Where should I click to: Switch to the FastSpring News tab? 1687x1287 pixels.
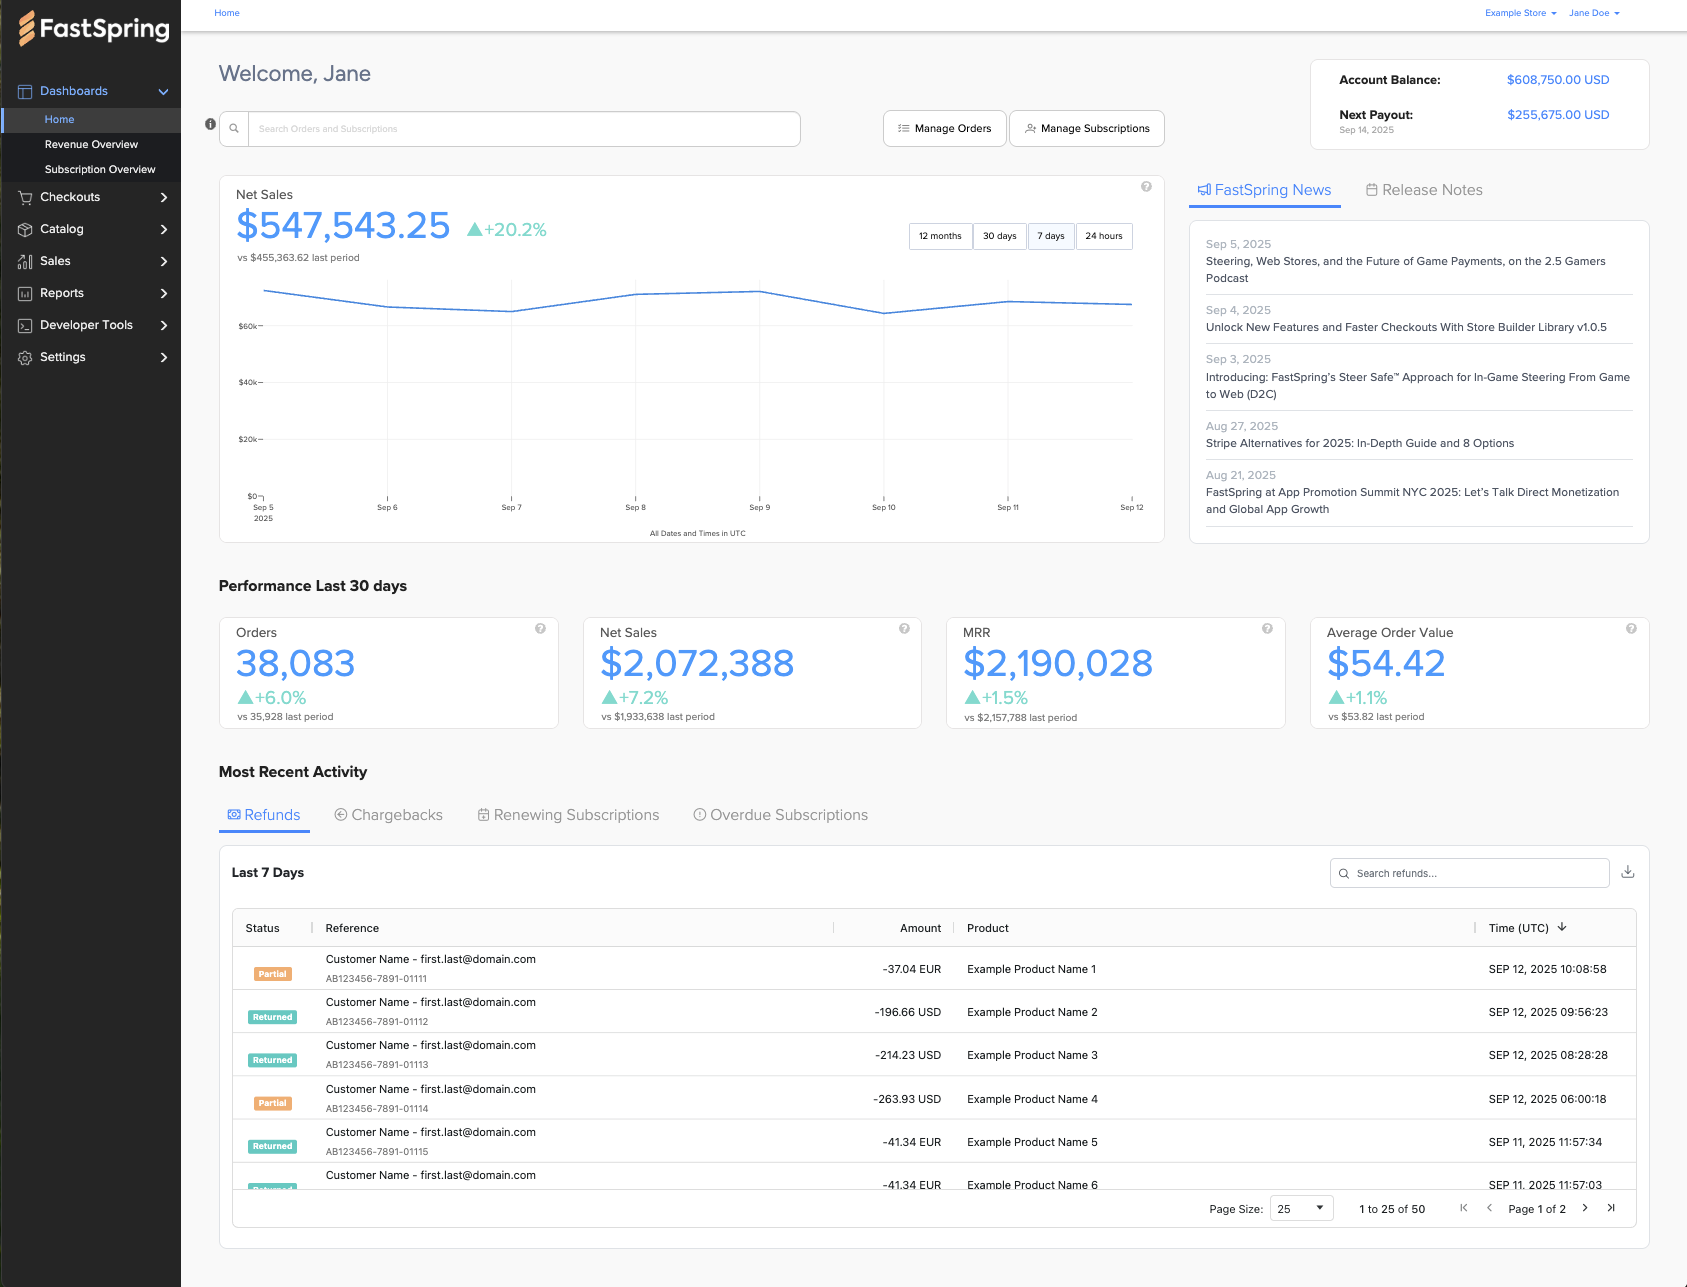click(x=1264, y=190)
